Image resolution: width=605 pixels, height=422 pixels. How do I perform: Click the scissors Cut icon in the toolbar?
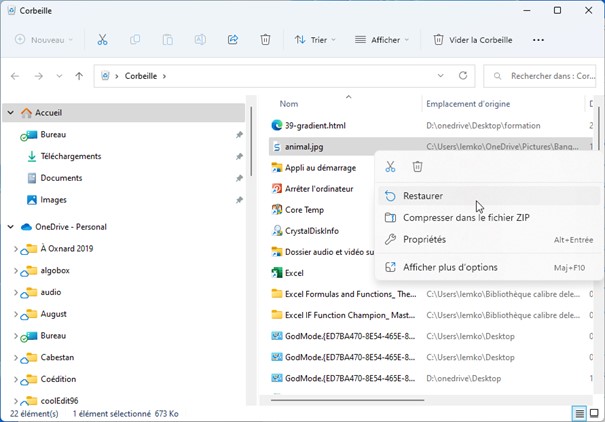(102, 40)
